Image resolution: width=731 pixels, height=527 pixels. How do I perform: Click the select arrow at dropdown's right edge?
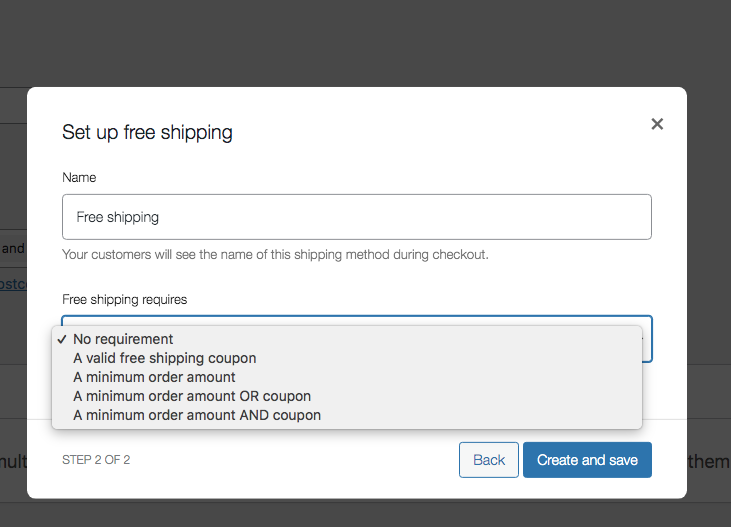(x=647, y=339)
